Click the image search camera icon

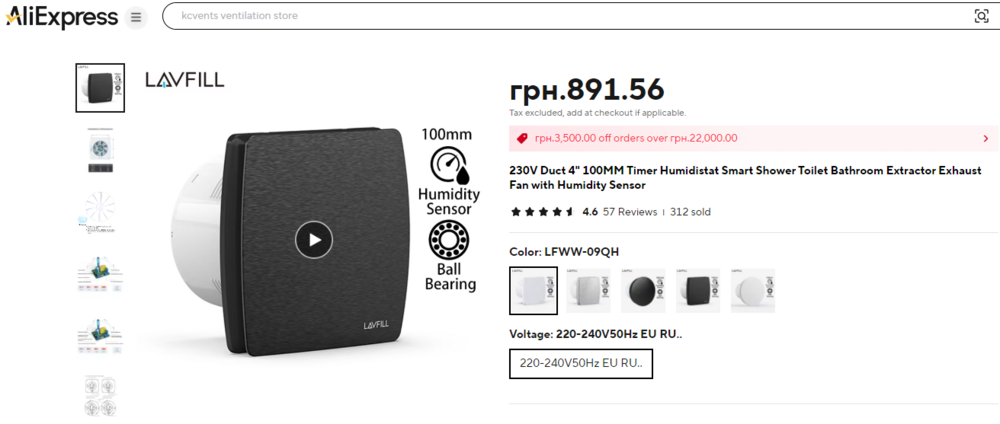click(982, 16)
